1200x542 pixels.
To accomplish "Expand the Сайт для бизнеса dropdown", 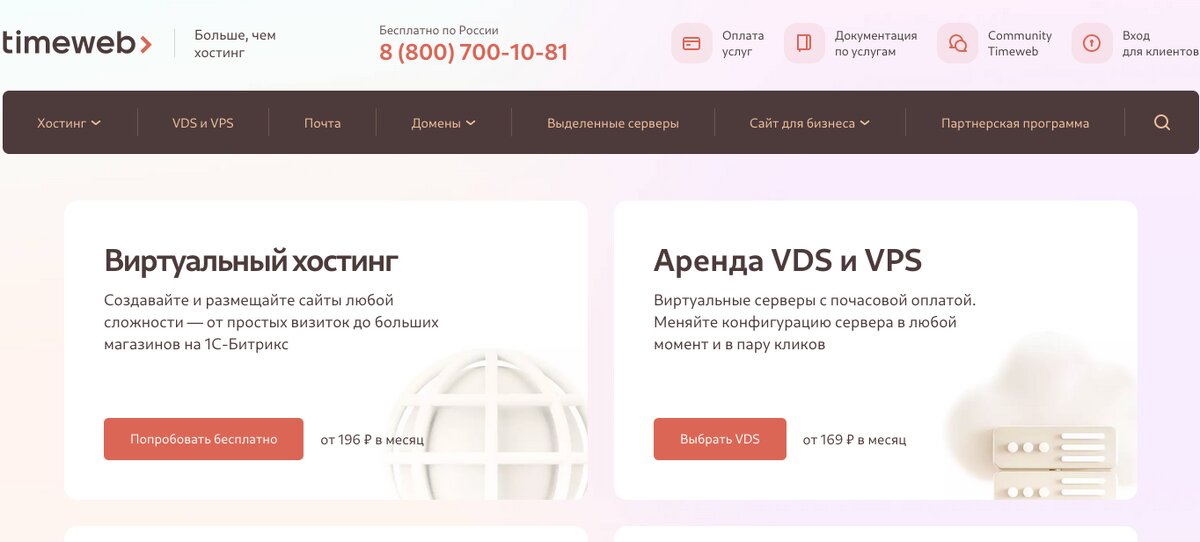I will (x=809, y=123).
